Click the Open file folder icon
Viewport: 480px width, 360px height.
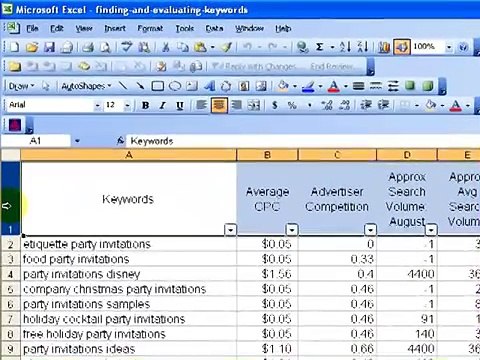pyautogui.click(x=32, y=47)
